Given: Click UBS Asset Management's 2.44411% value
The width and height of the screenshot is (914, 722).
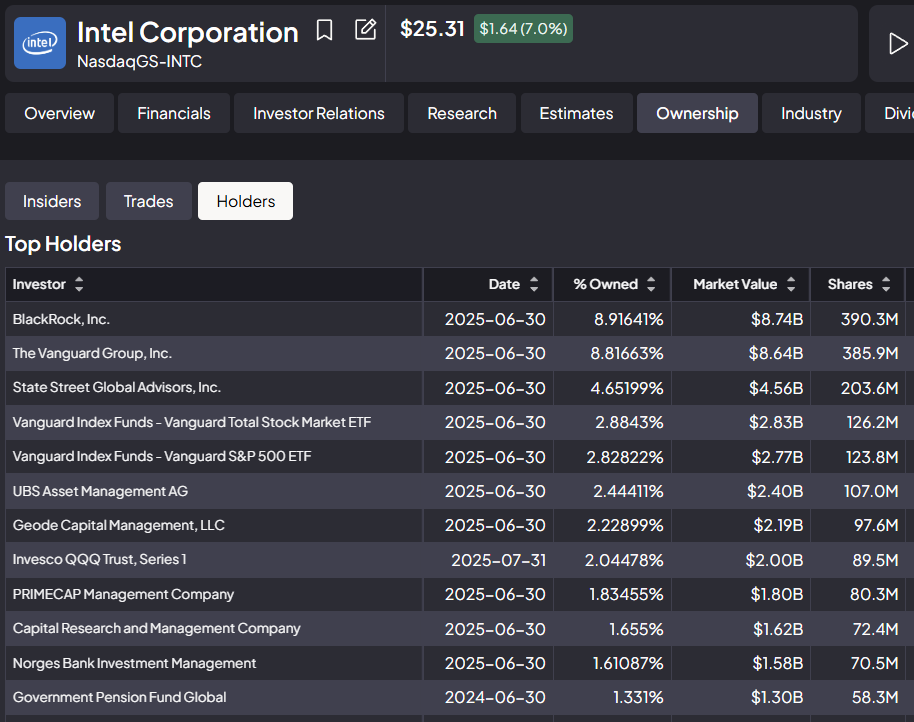Looking at the screenshot, I should [628, 491].
